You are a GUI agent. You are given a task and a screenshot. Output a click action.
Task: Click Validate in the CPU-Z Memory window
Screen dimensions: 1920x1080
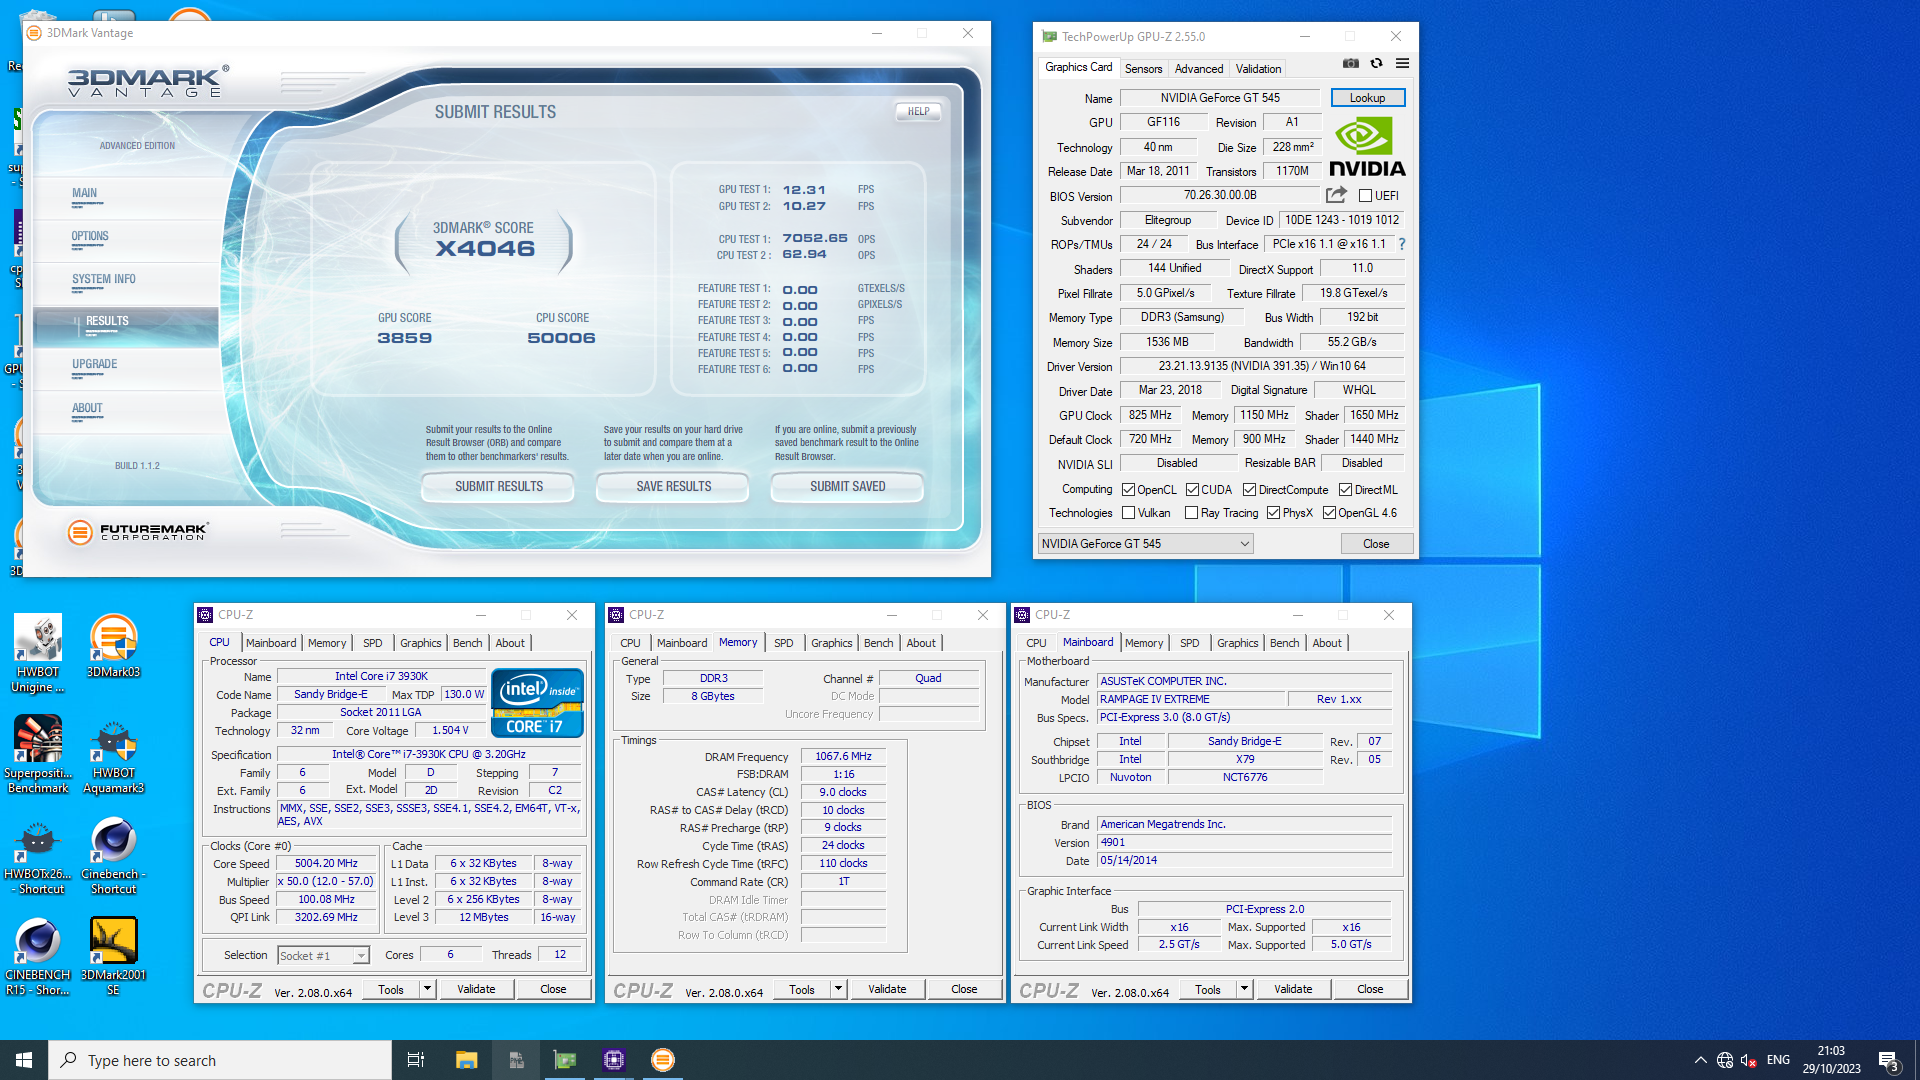(x=887, y=989)
